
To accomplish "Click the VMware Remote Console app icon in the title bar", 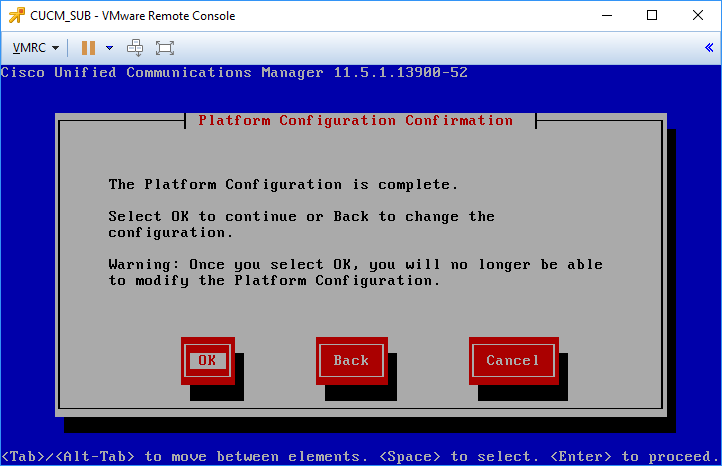I will (17, 15).
